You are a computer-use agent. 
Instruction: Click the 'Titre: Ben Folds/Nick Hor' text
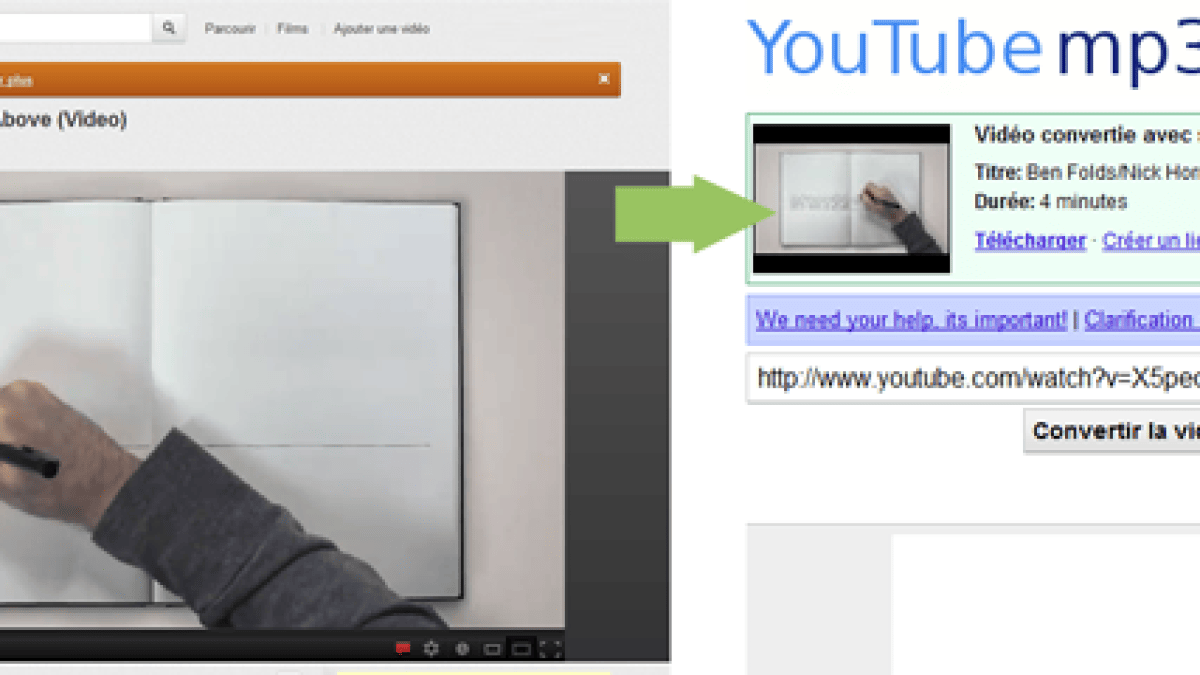1086,172
